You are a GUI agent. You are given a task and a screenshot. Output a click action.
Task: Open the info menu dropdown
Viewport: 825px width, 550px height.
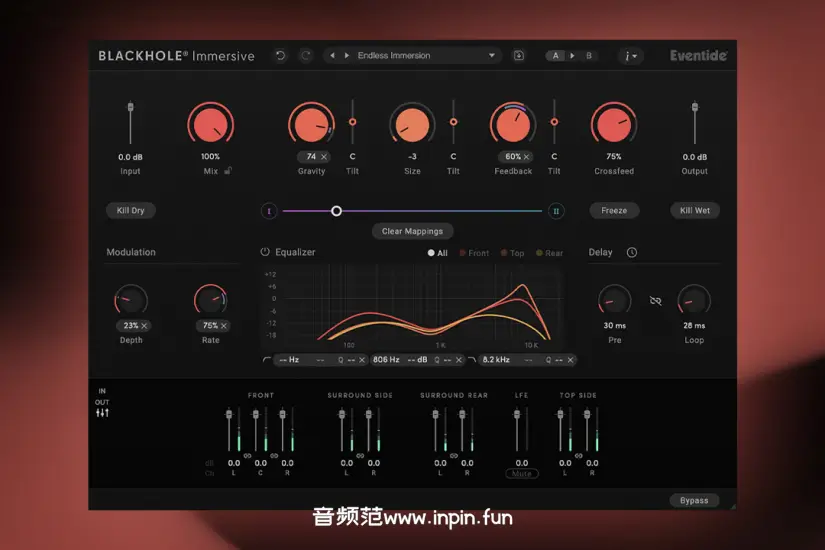coord(630,56)
